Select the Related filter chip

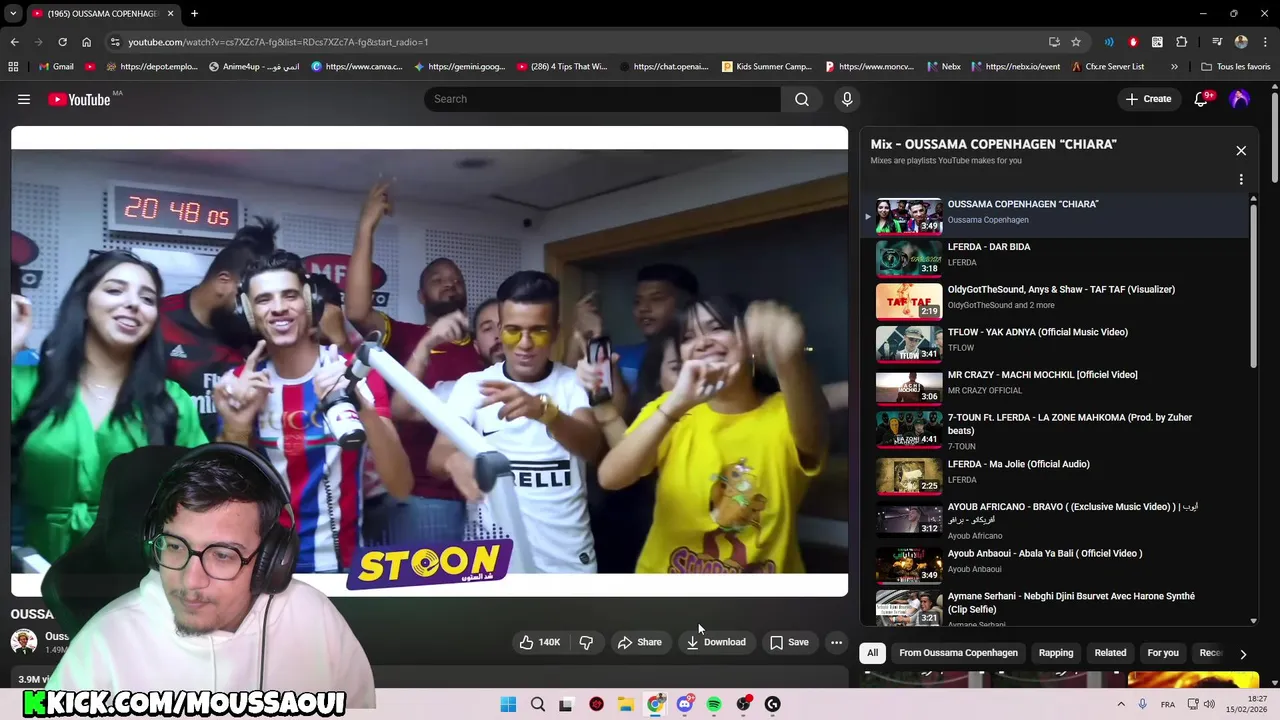tap(1110, 653)
